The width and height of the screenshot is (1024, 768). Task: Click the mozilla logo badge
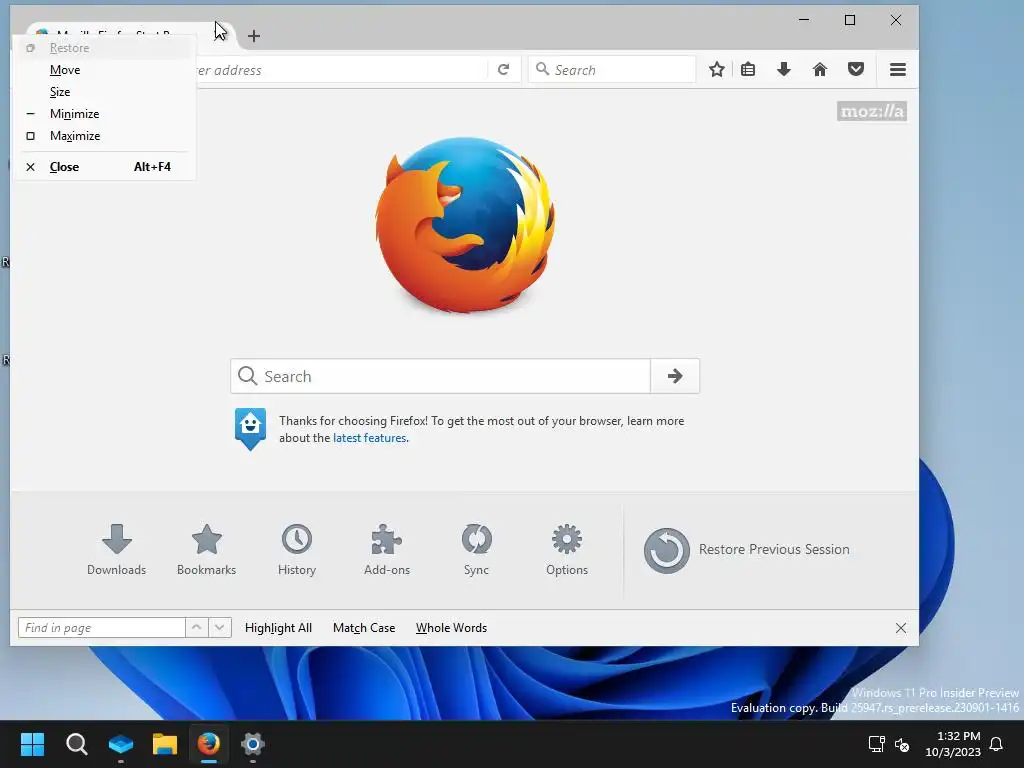[x=872, y=112]
